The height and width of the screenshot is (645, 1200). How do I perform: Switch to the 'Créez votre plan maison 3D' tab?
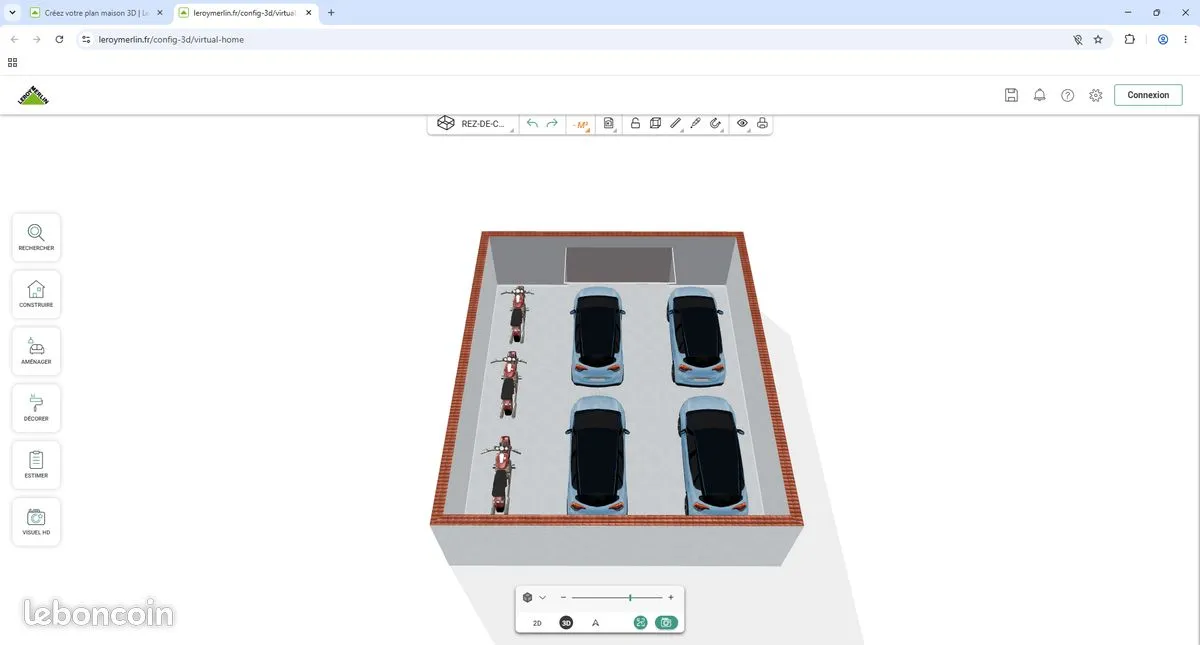pyautogui.click(x=95, y=13)
